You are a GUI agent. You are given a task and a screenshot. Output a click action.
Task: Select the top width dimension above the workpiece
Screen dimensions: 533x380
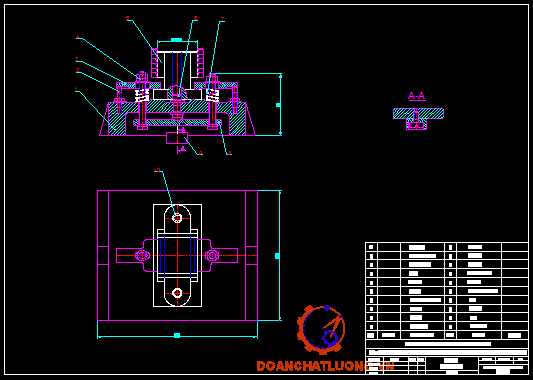[x=176, y=40]
